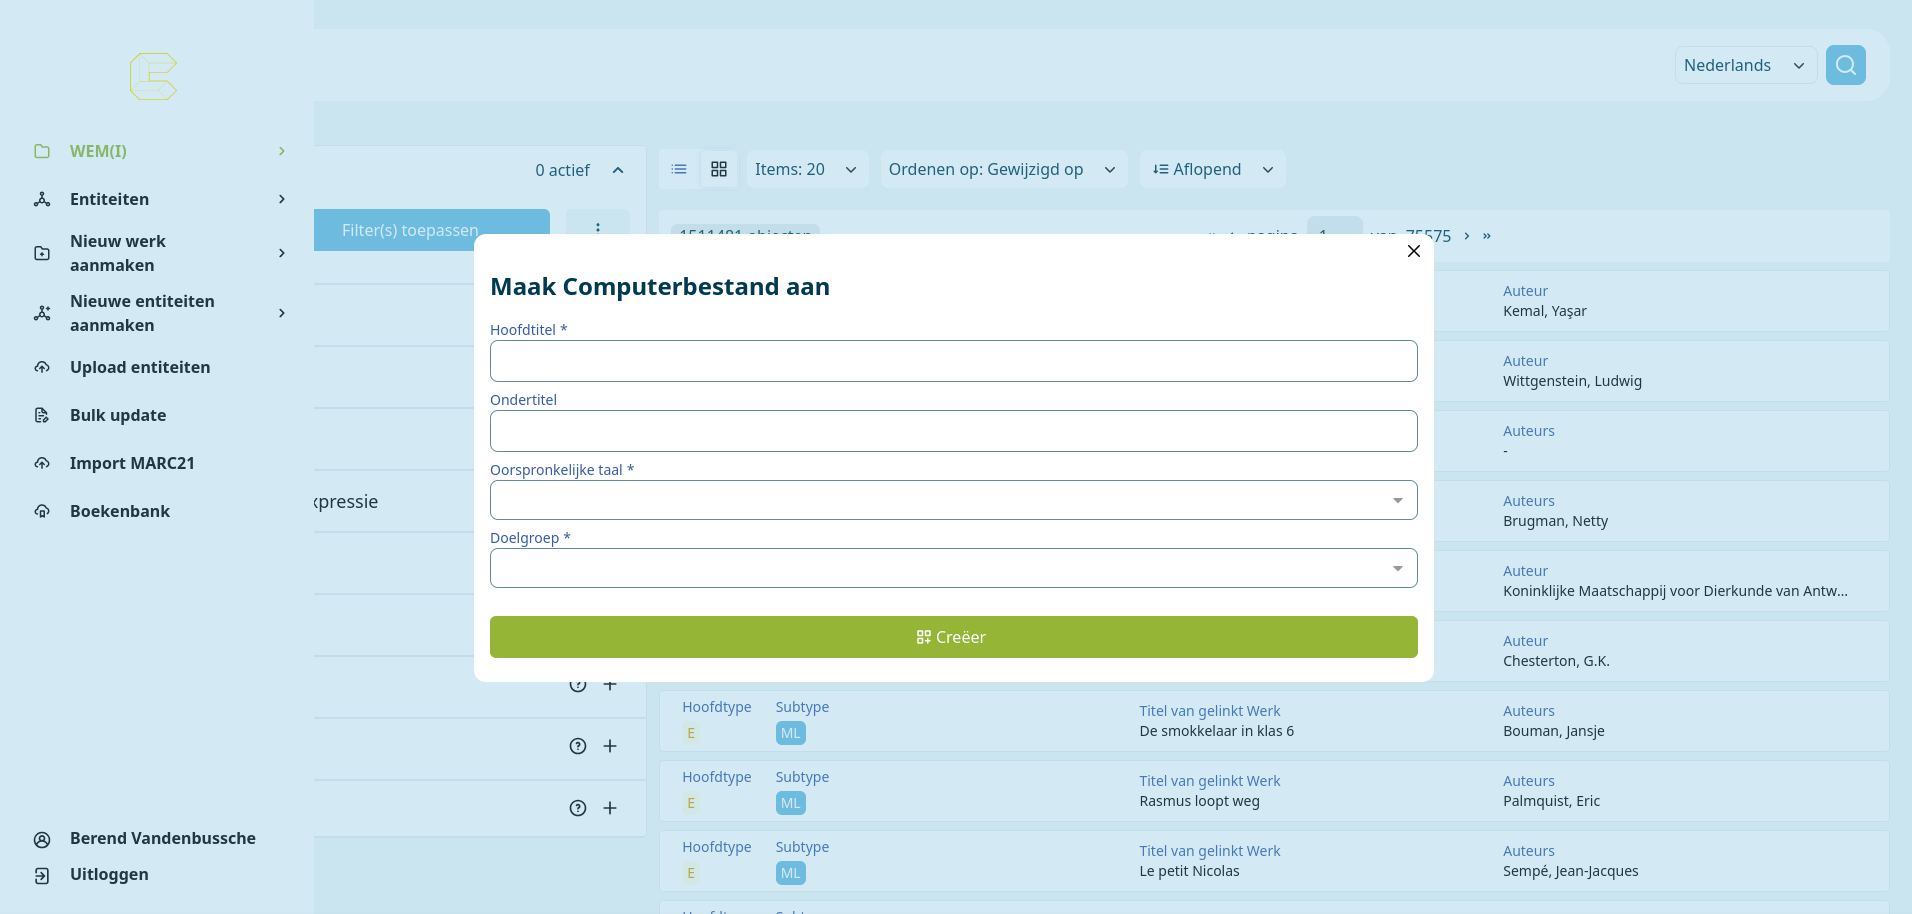Click the account icon beside Berend Vandenbussche

pos(42,839)
